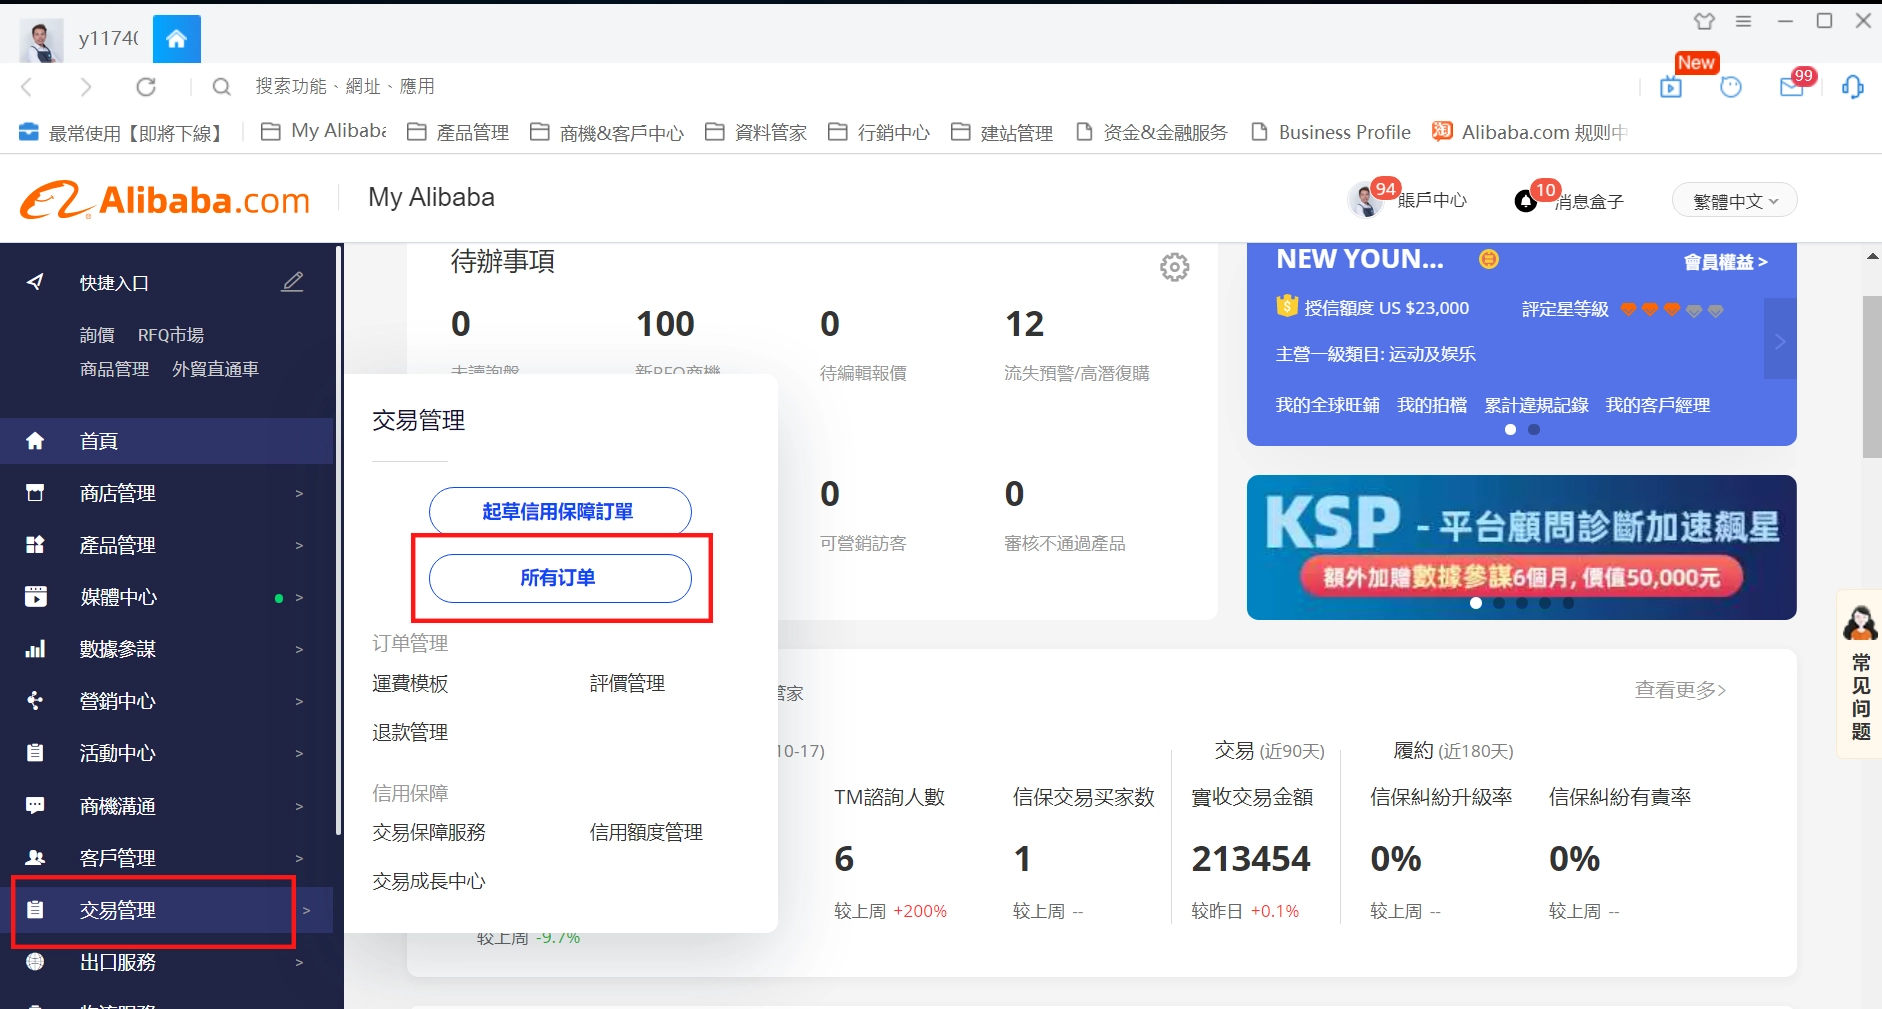
Task: Click the headset customer support icon
Action: [1853, 87]
